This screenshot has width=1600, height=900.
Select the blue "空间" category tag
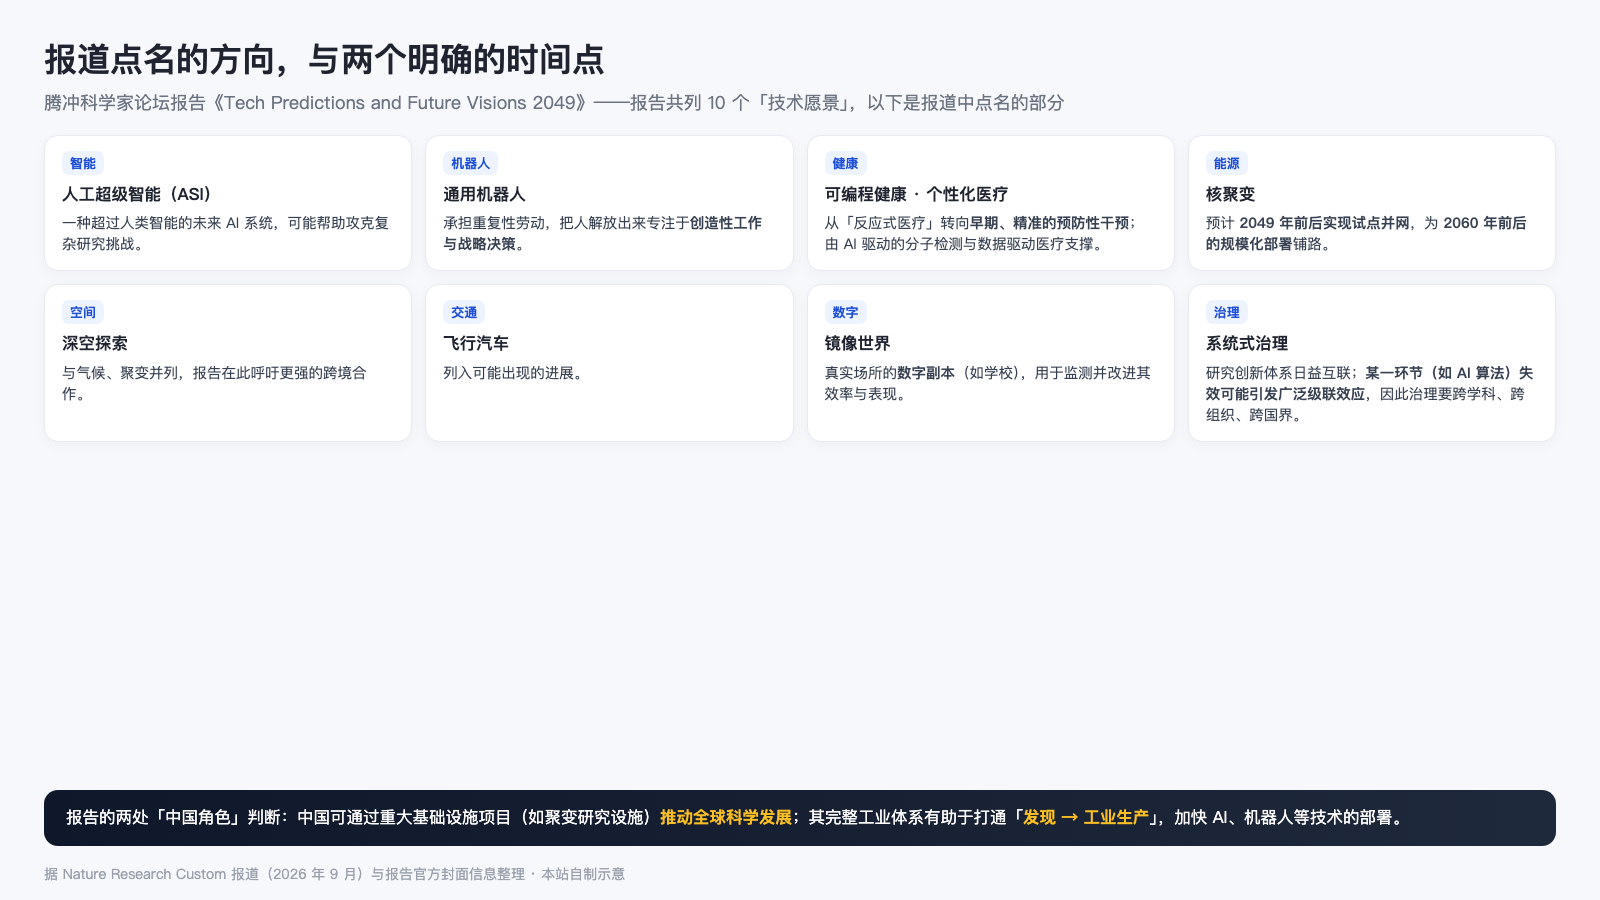(x=83, y=312)
